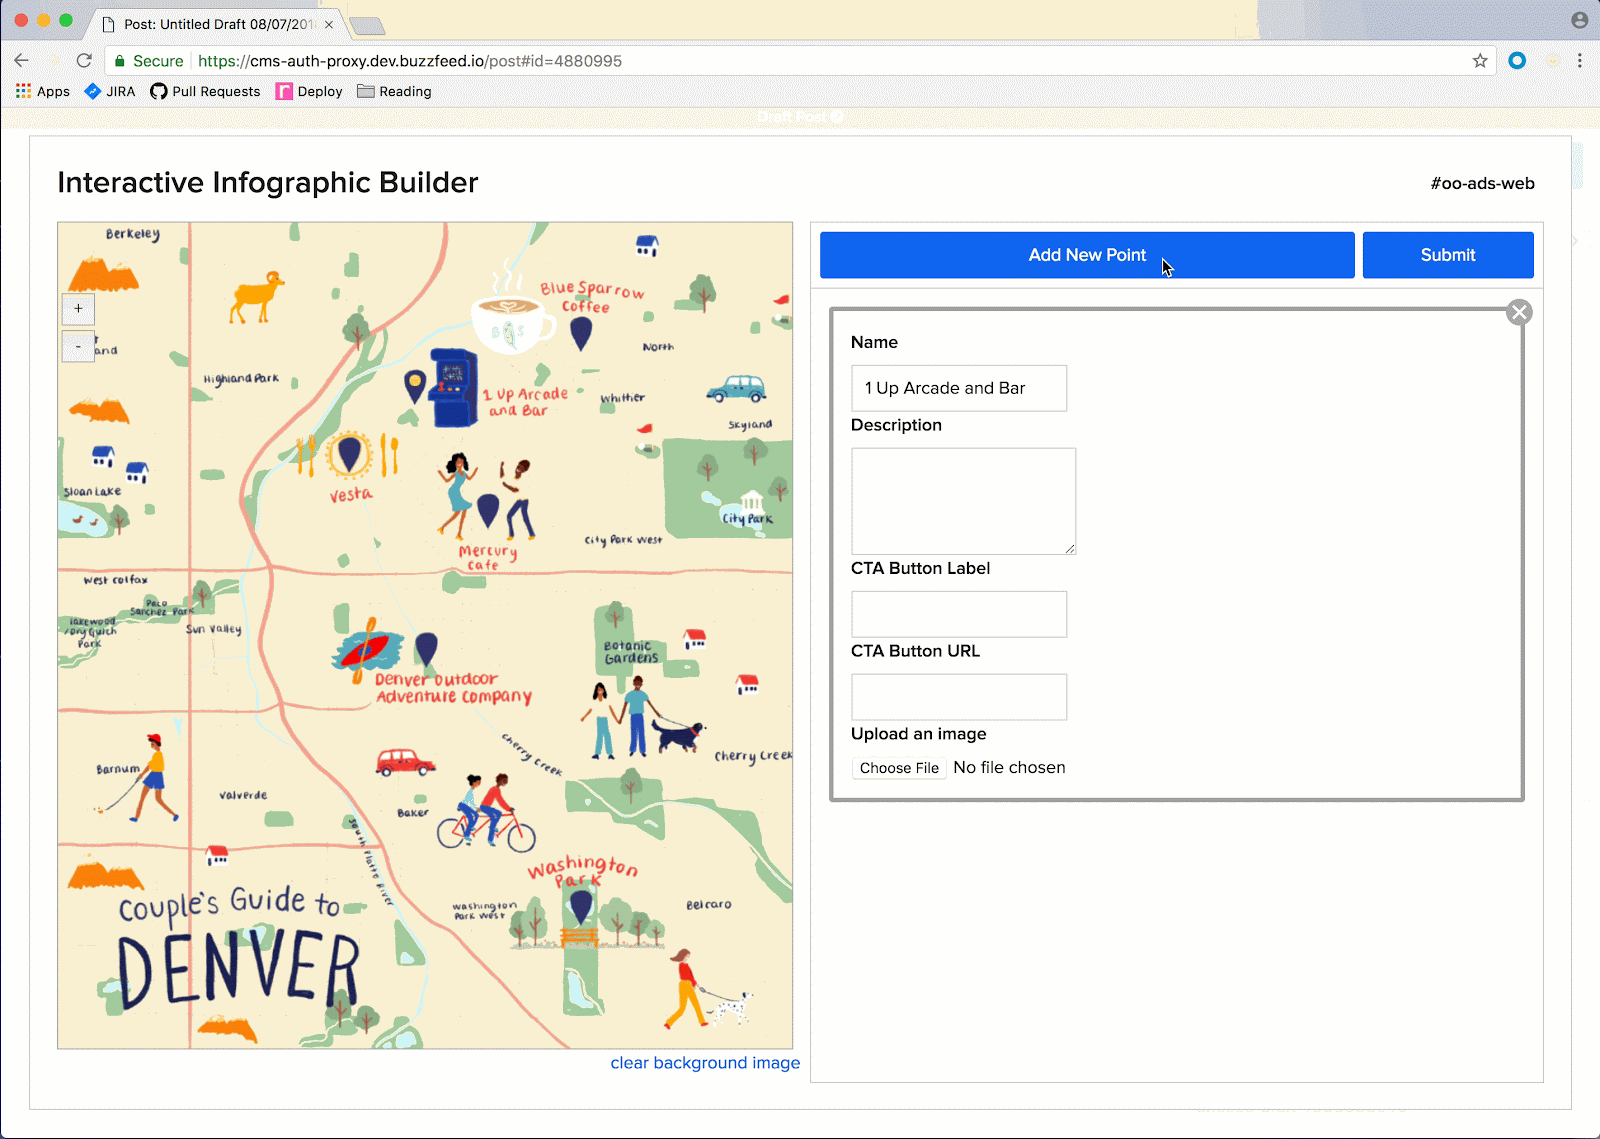This screenshot has width=1600, height=1139.
Task: Select the Washington Park map pin
Action: point(581,907)
